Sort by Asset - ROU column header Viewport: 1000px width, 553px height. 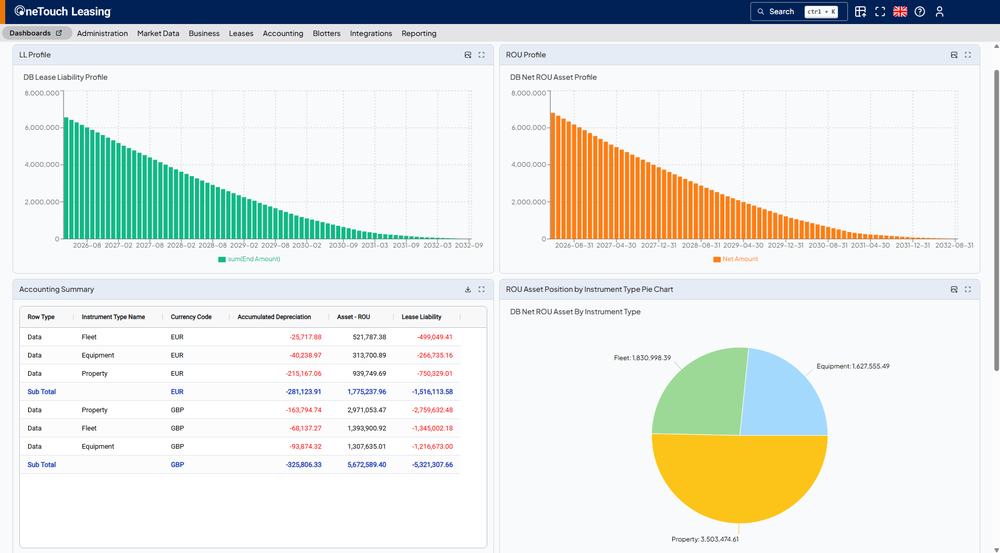pos(354,317)
